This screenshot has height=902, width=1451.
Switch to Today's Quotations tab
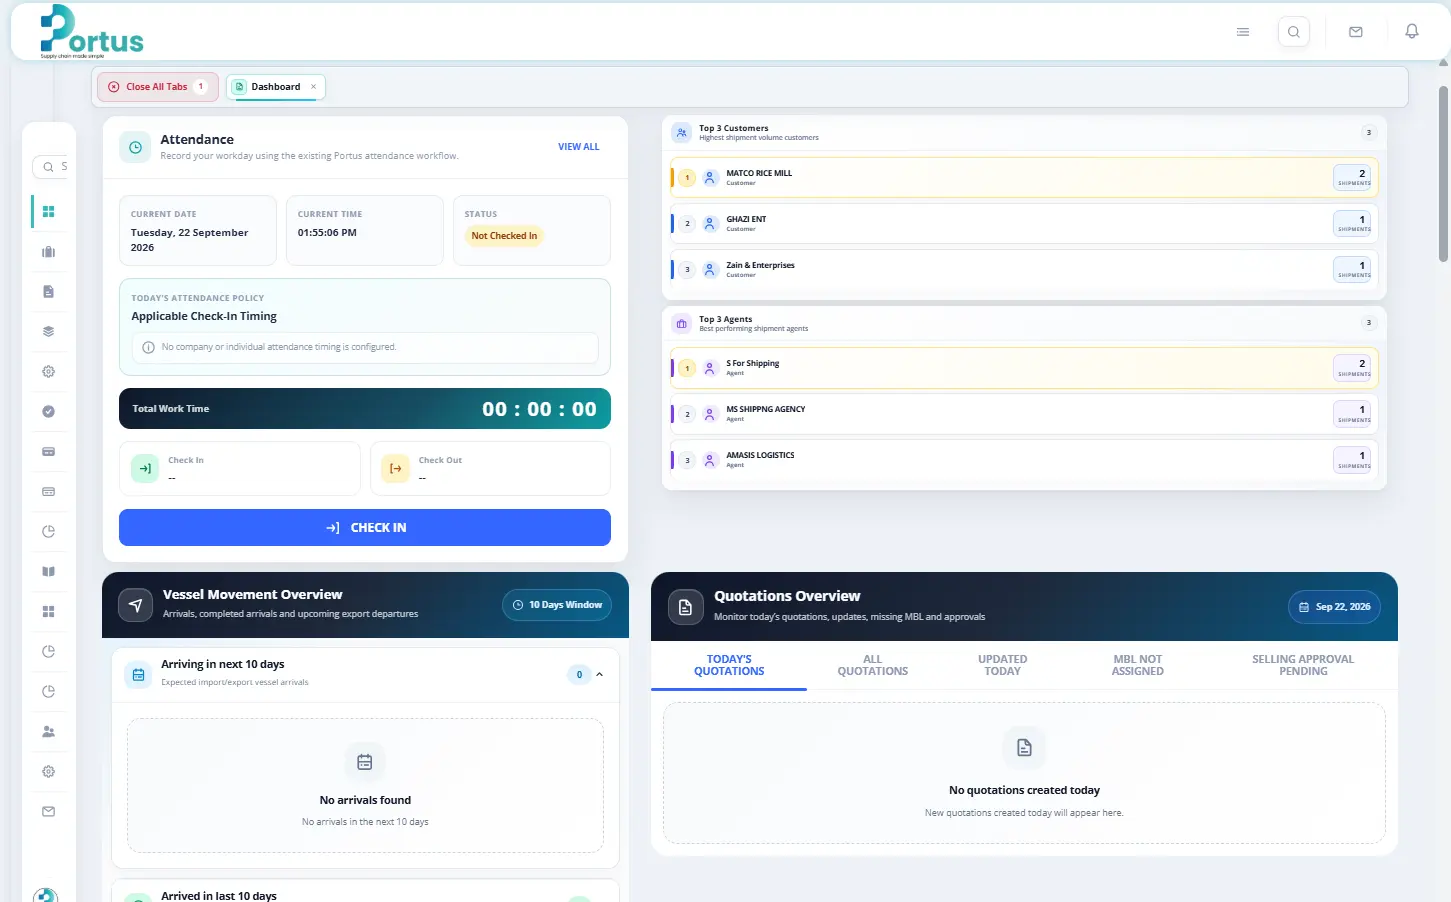tap(729, 665)
